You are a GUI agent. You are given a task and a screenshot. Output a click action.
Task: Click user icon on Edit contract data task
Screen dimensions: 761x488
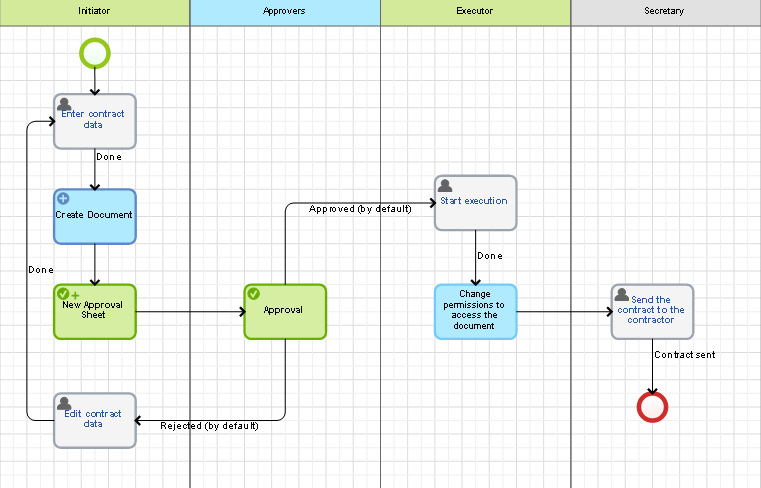click(x=65, y=403)
